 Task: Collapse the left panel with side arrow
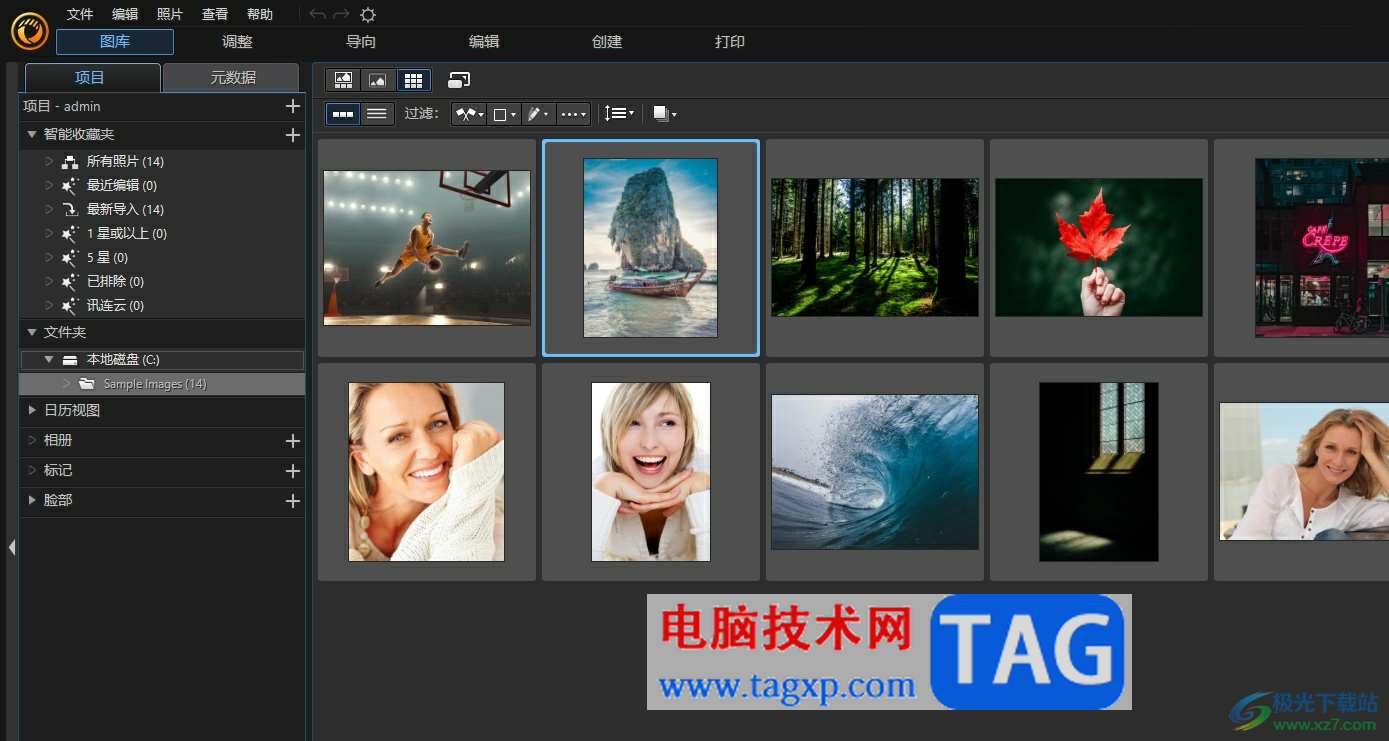coord(12,547)
